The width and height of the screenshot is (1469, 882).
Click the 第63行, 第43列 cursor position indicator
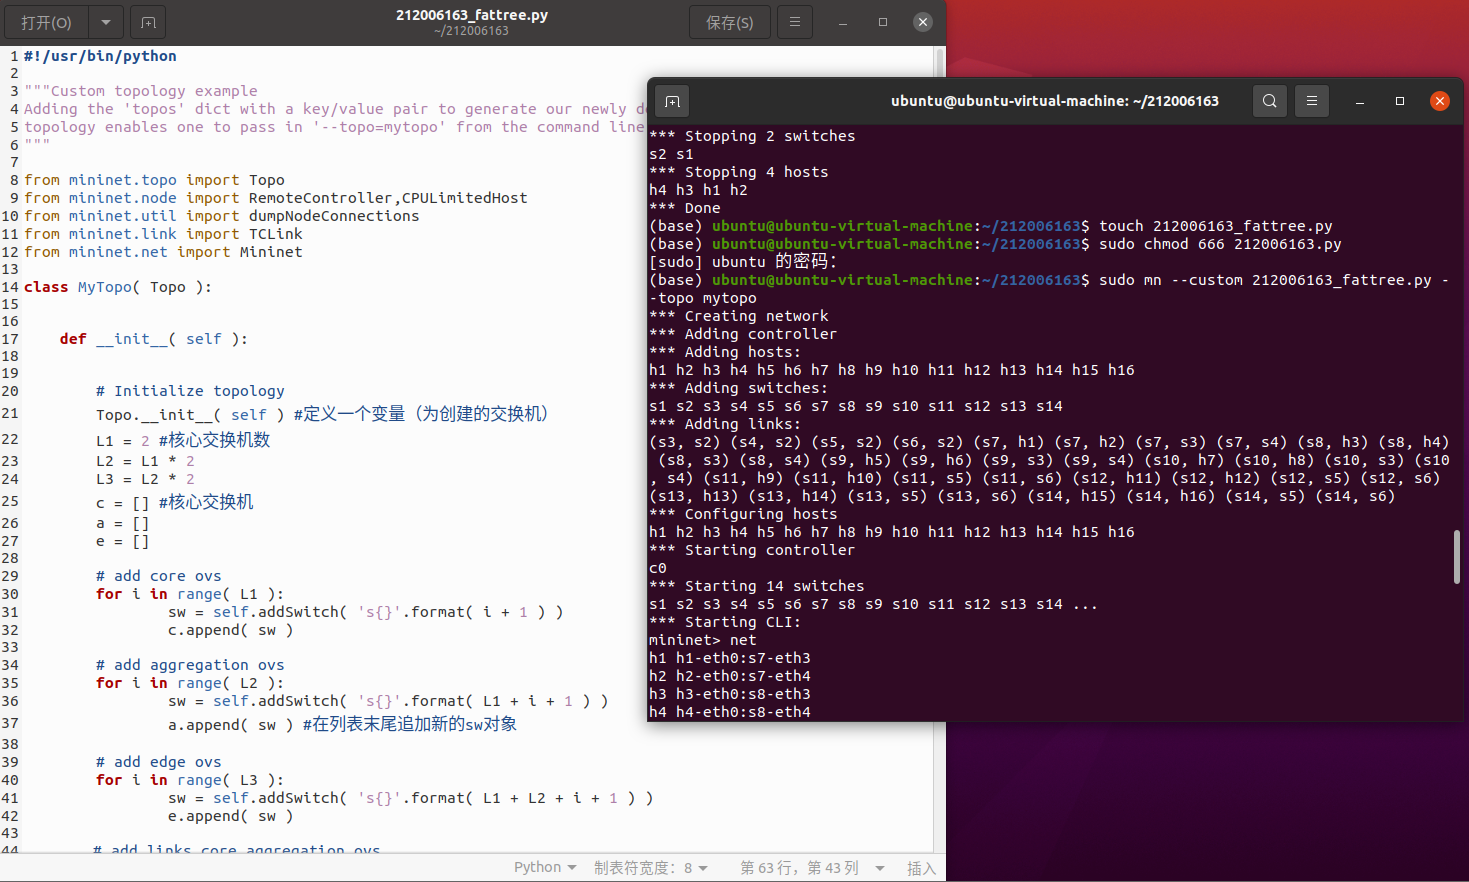tap(799, 867)
